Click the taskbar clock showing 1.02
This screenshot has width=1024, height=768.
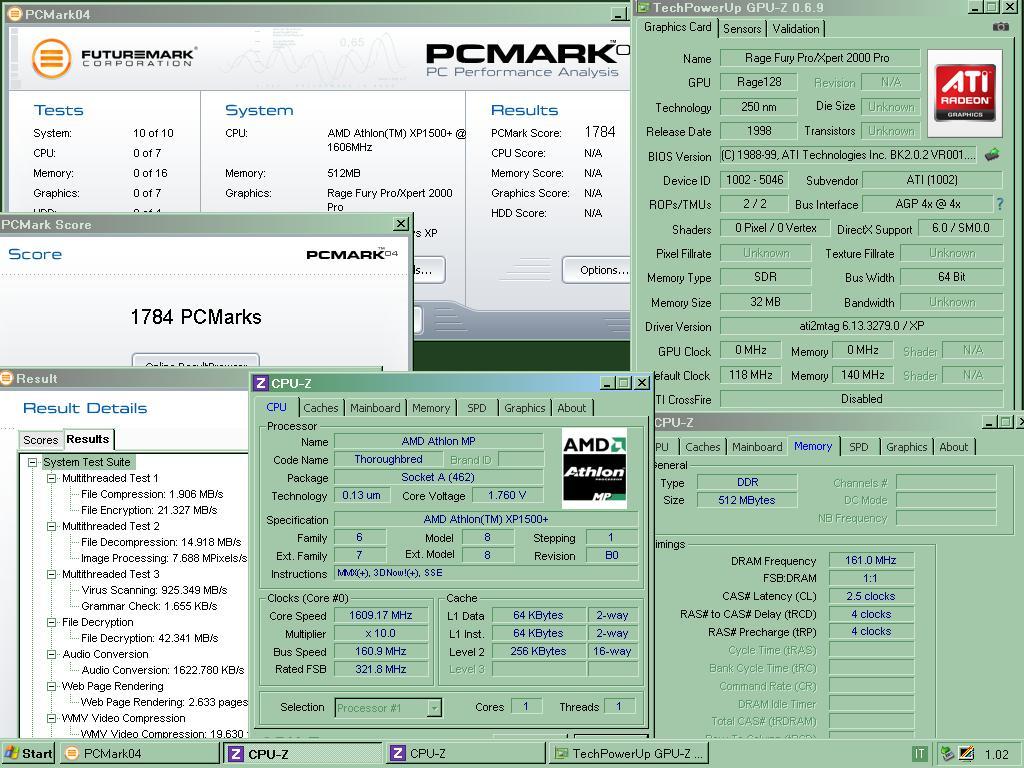pos(997,754)
